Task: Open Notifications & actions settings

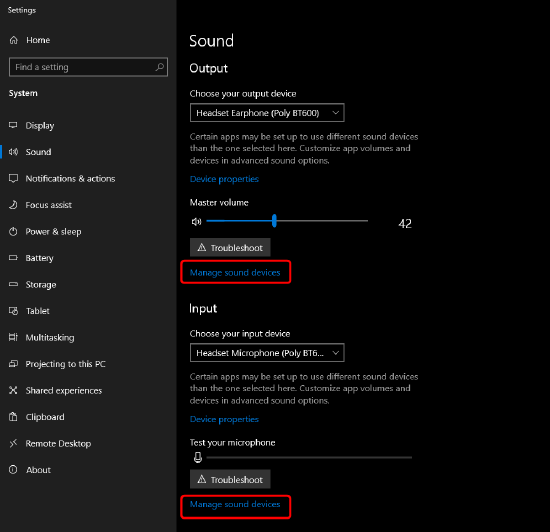Action: [70, 179]
